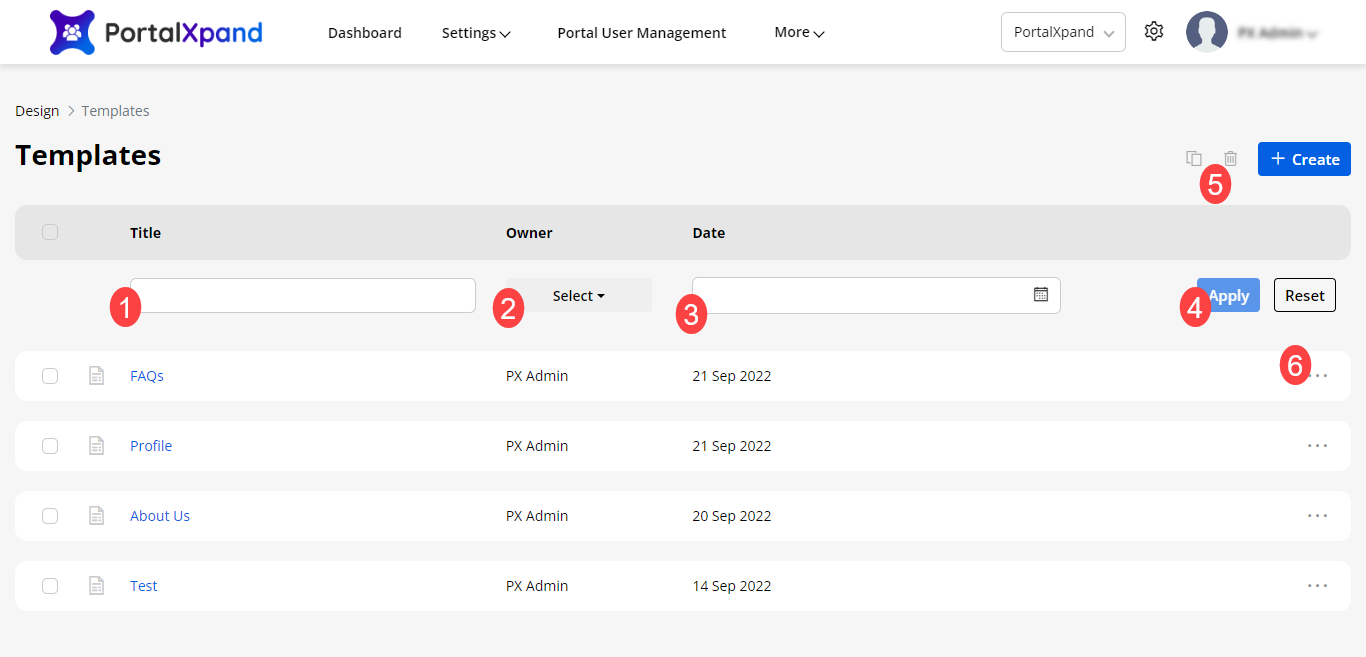
Task: Open the three-dot menu for Test row
Action: (x=1318, y=586)
